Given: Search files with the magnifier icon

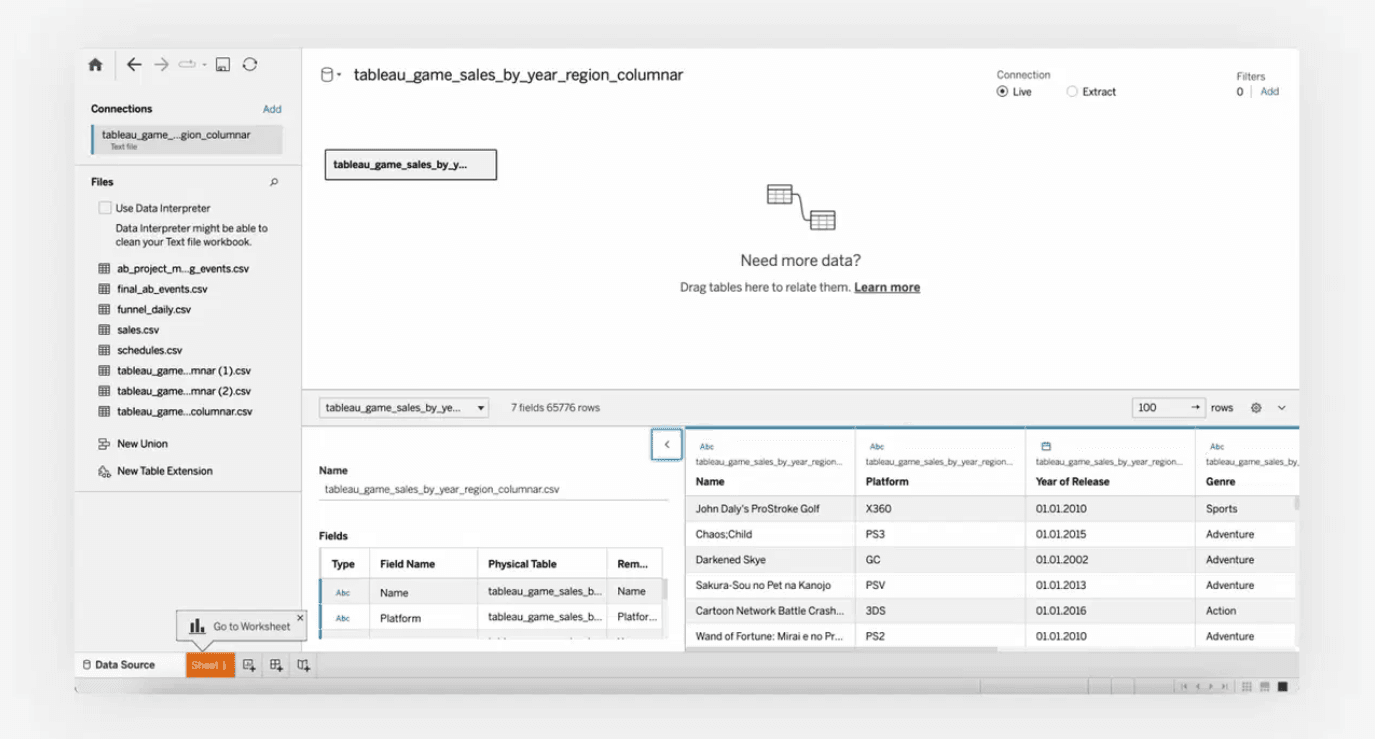Looking at the screenshot, I should click(x=274, y=182).
